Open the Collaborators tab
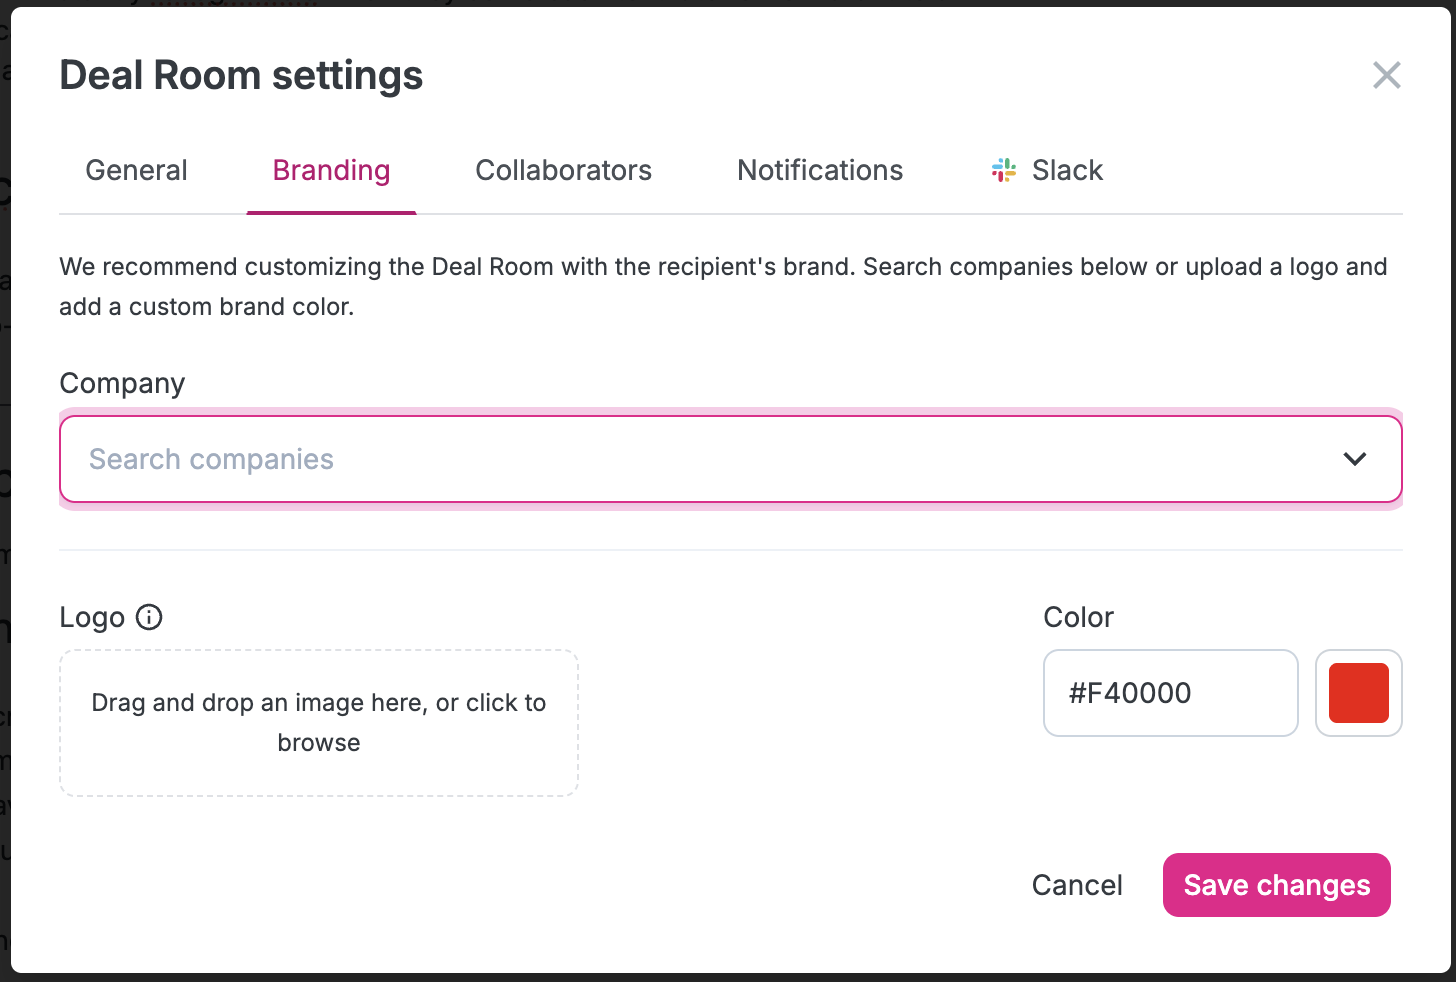This screenshot has height=982, width=1456. (564, 170)
